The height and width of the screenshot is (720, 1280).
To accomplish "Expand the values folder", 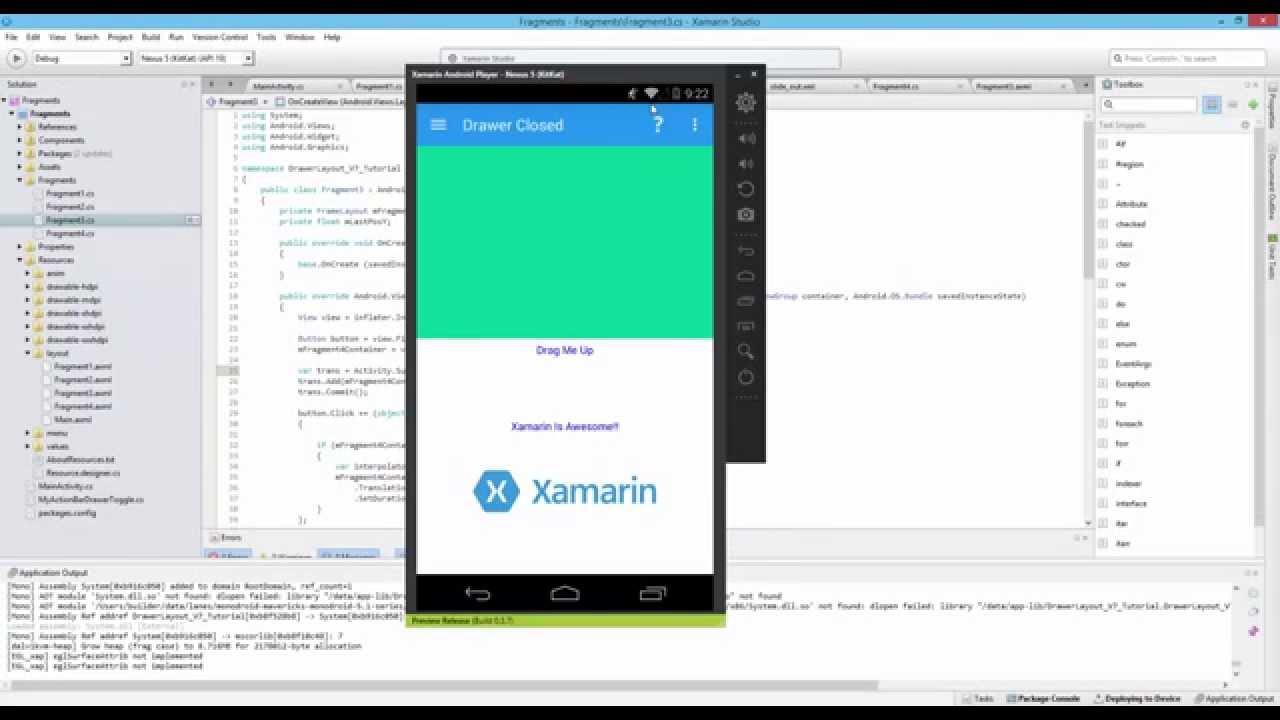I will (27, 446).
